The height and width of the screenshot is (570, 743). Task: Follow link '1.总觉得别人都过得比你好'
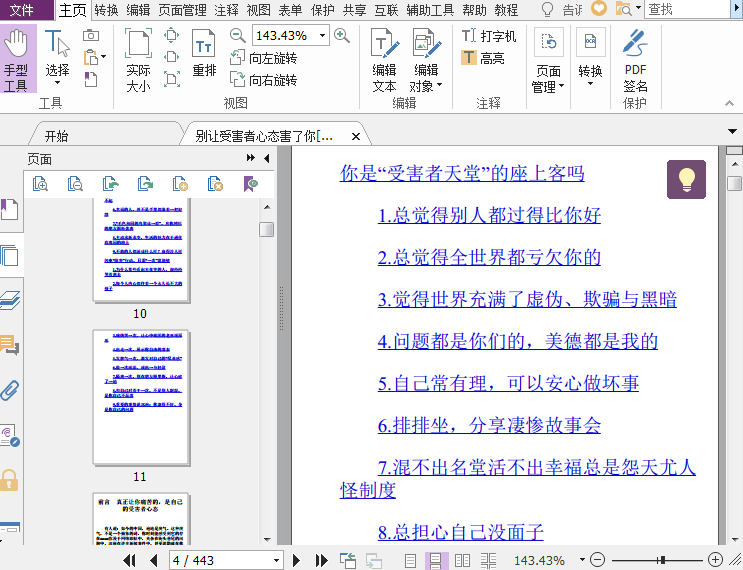coord(489,216)
